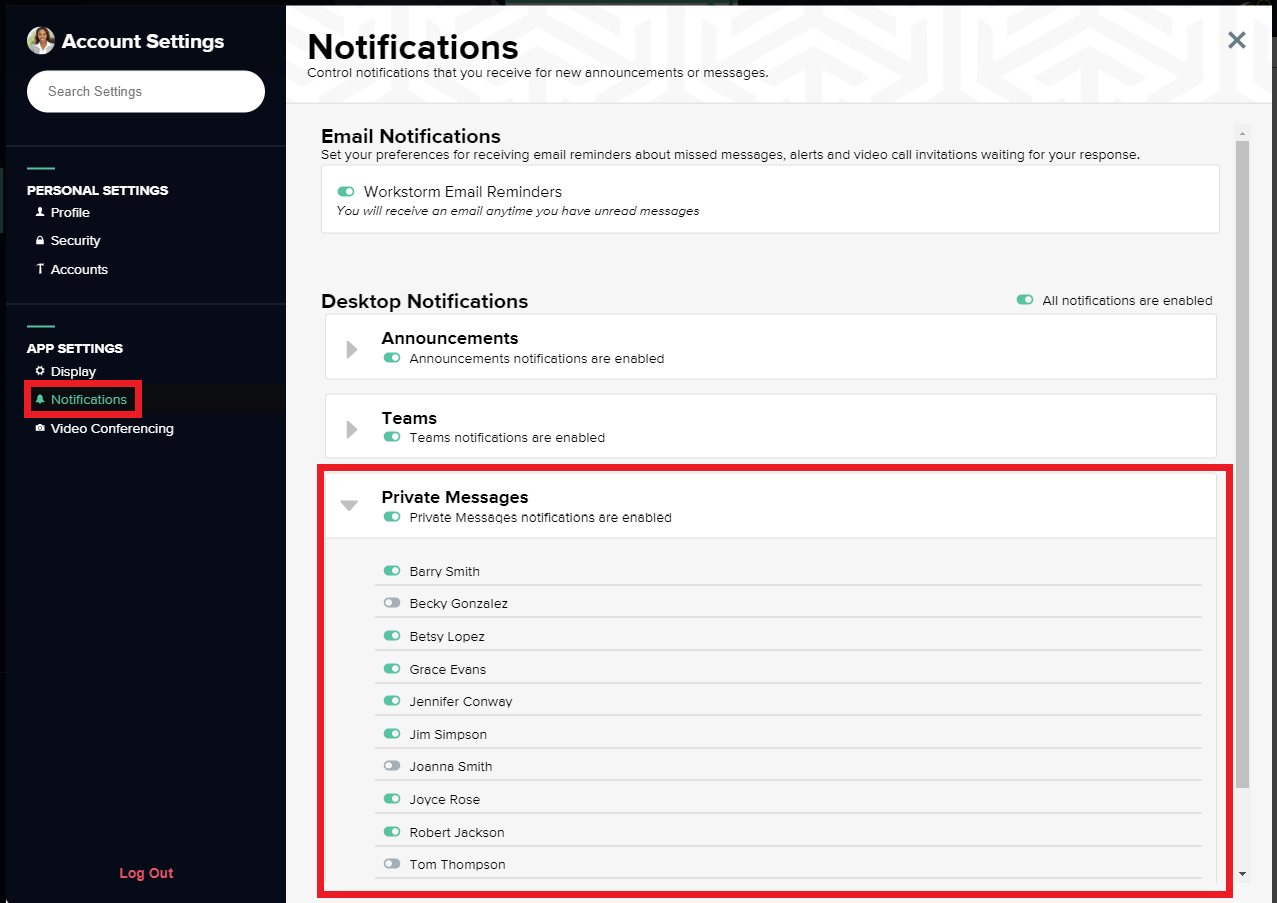This screenshot has height=903, width=1277.
Task: Click the name Robert Jackson
Action: (x=457, y=832)
